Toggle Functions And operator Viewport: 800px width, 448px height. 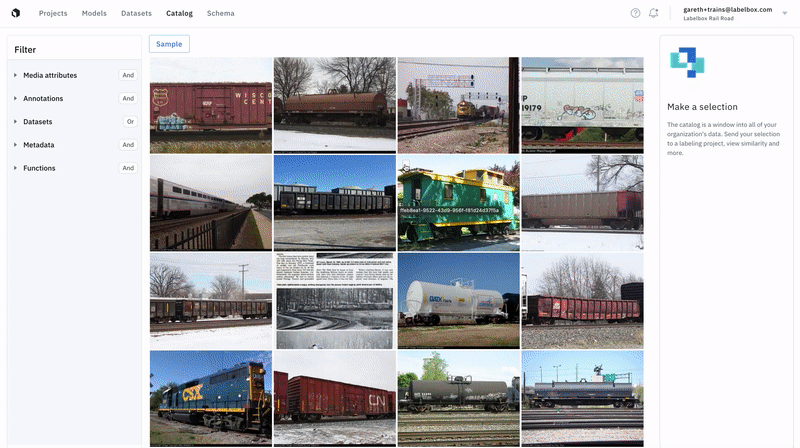tap(128, 168)
